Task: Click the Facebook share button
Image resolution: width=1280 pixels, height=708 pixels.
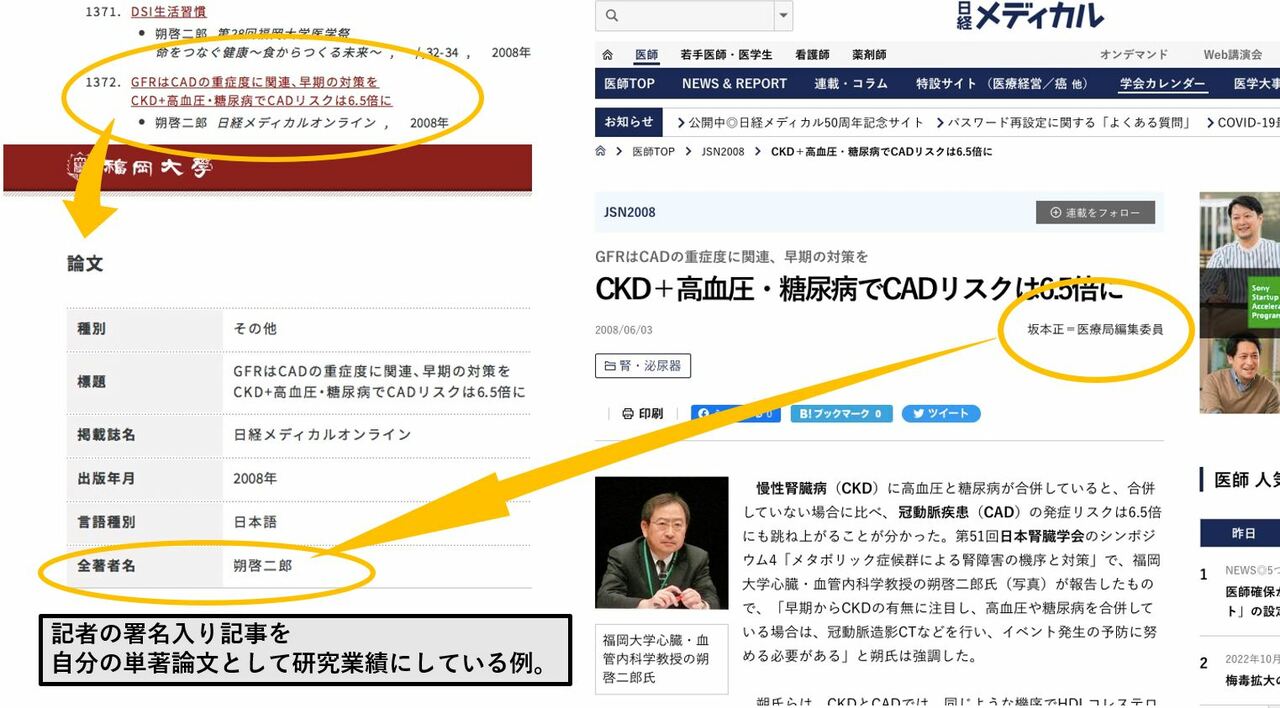Action: tap(735, 414)
